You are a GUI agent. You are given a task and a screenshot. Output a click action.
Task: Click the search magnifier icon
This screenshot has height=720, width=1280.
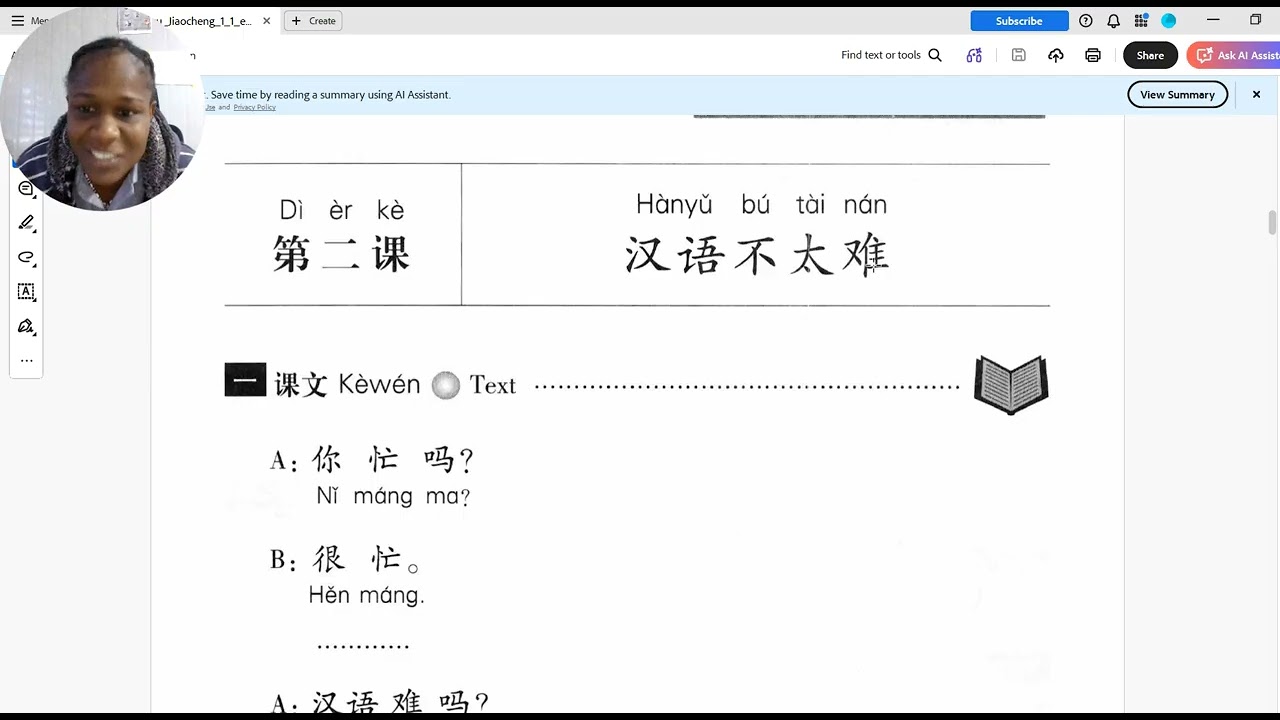click(x=935, y=55)
